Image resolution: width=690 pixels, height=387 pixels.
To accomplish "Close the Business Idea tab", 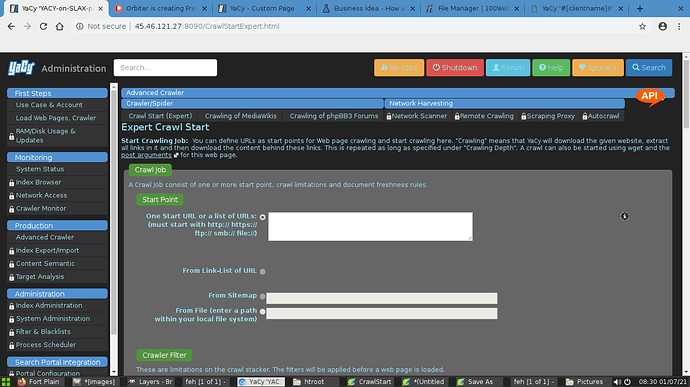I will (x=412, y=8).
